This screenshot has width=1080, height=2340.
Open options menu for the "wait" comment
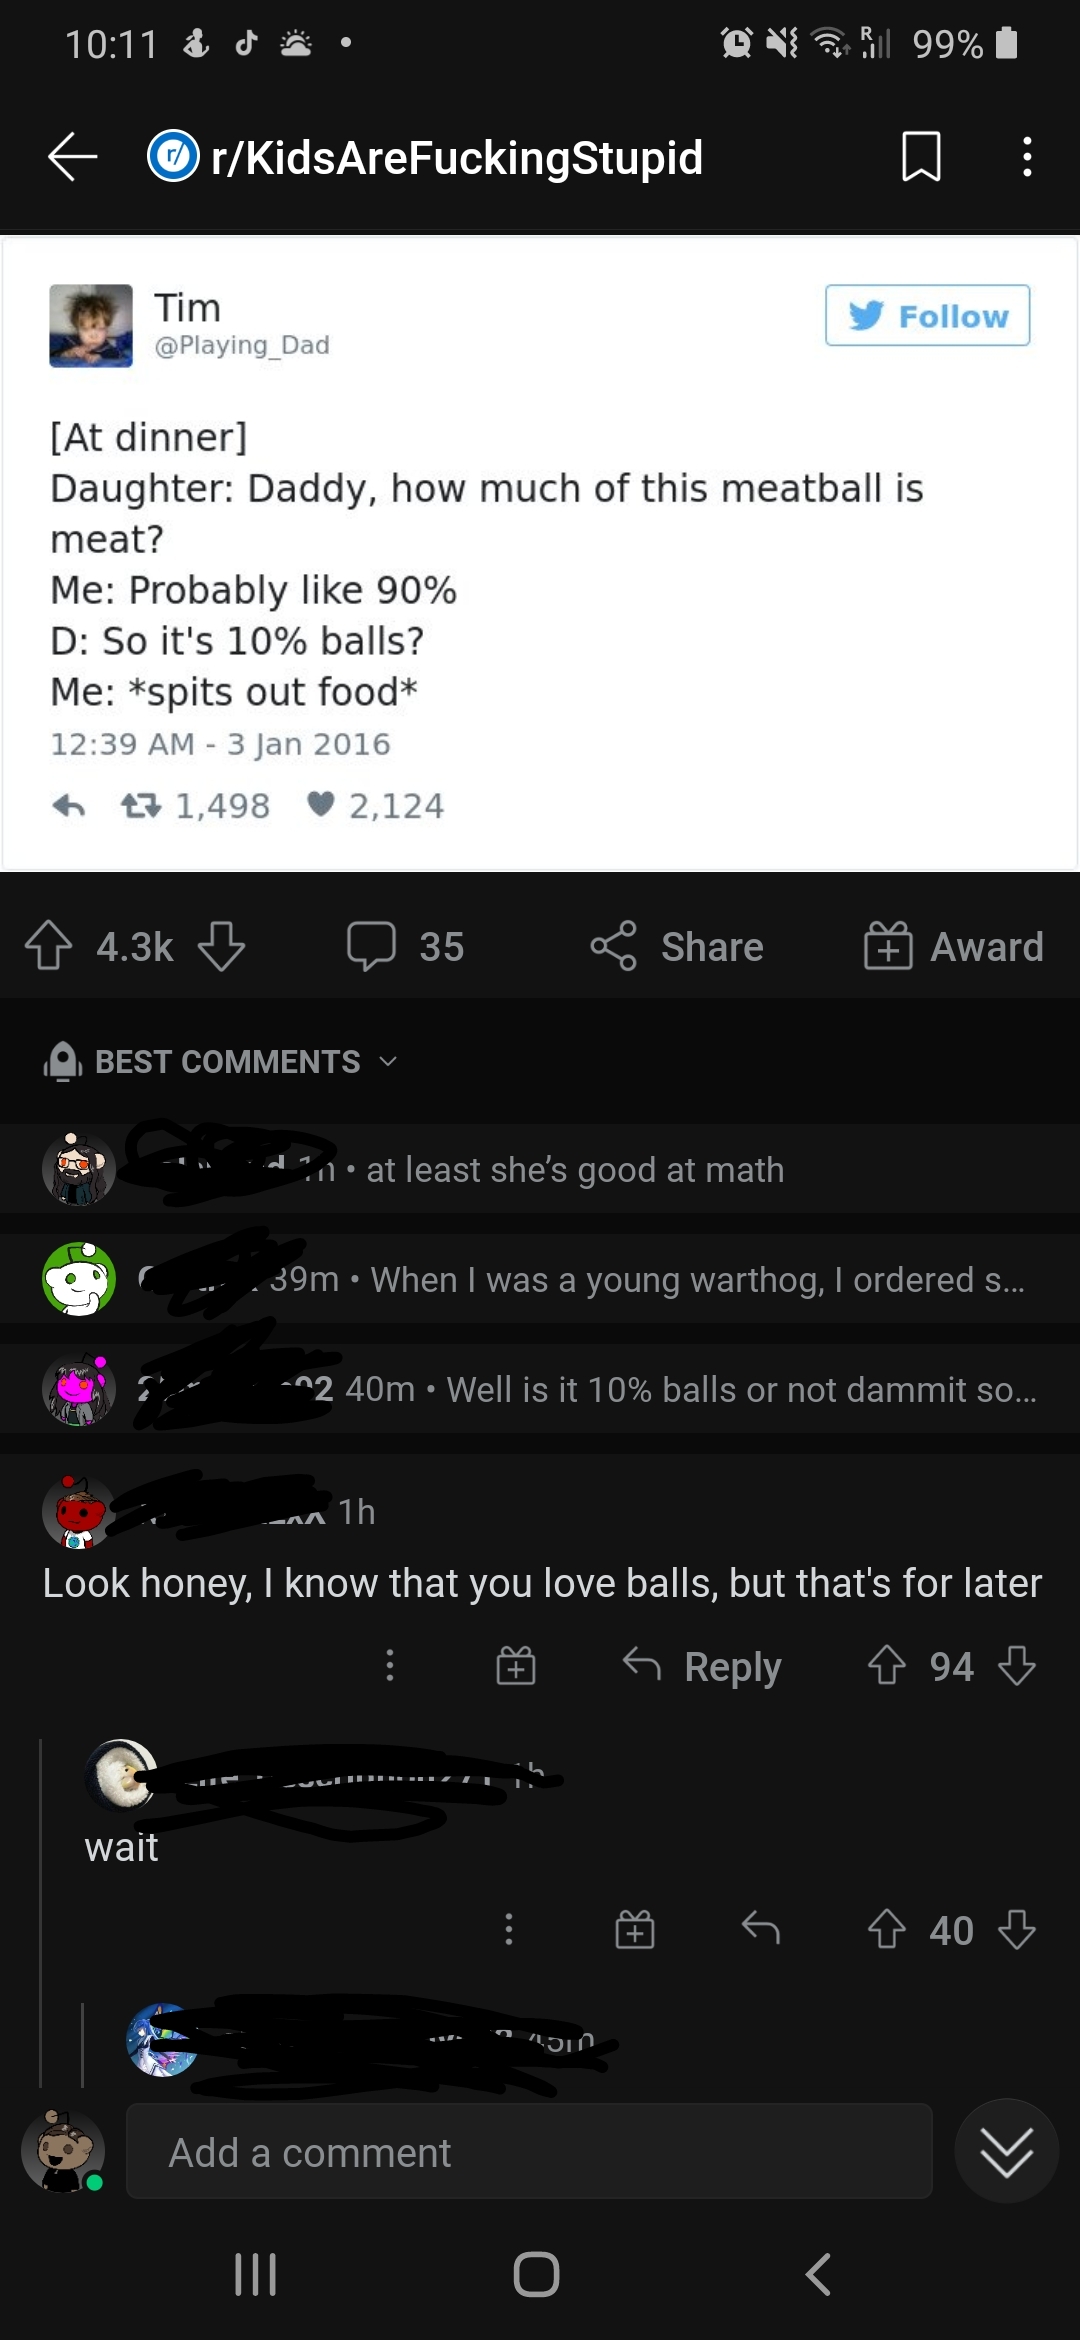509,1929
